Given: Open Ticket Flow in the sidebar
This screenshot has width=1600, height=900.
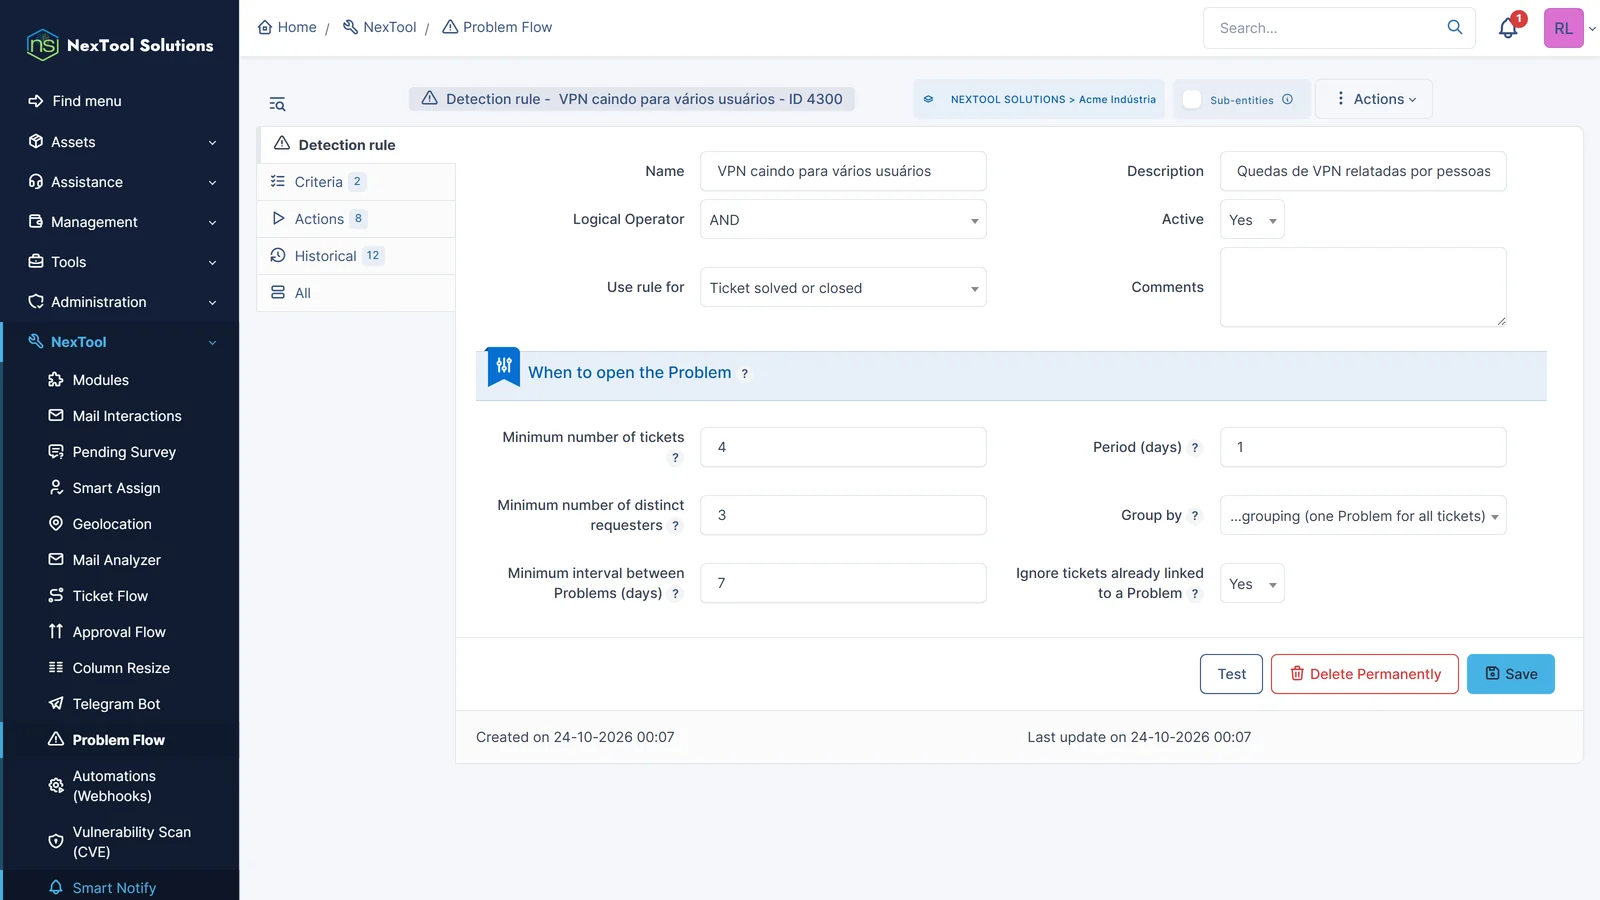Looking at the screenshot, I should [110, 596].
